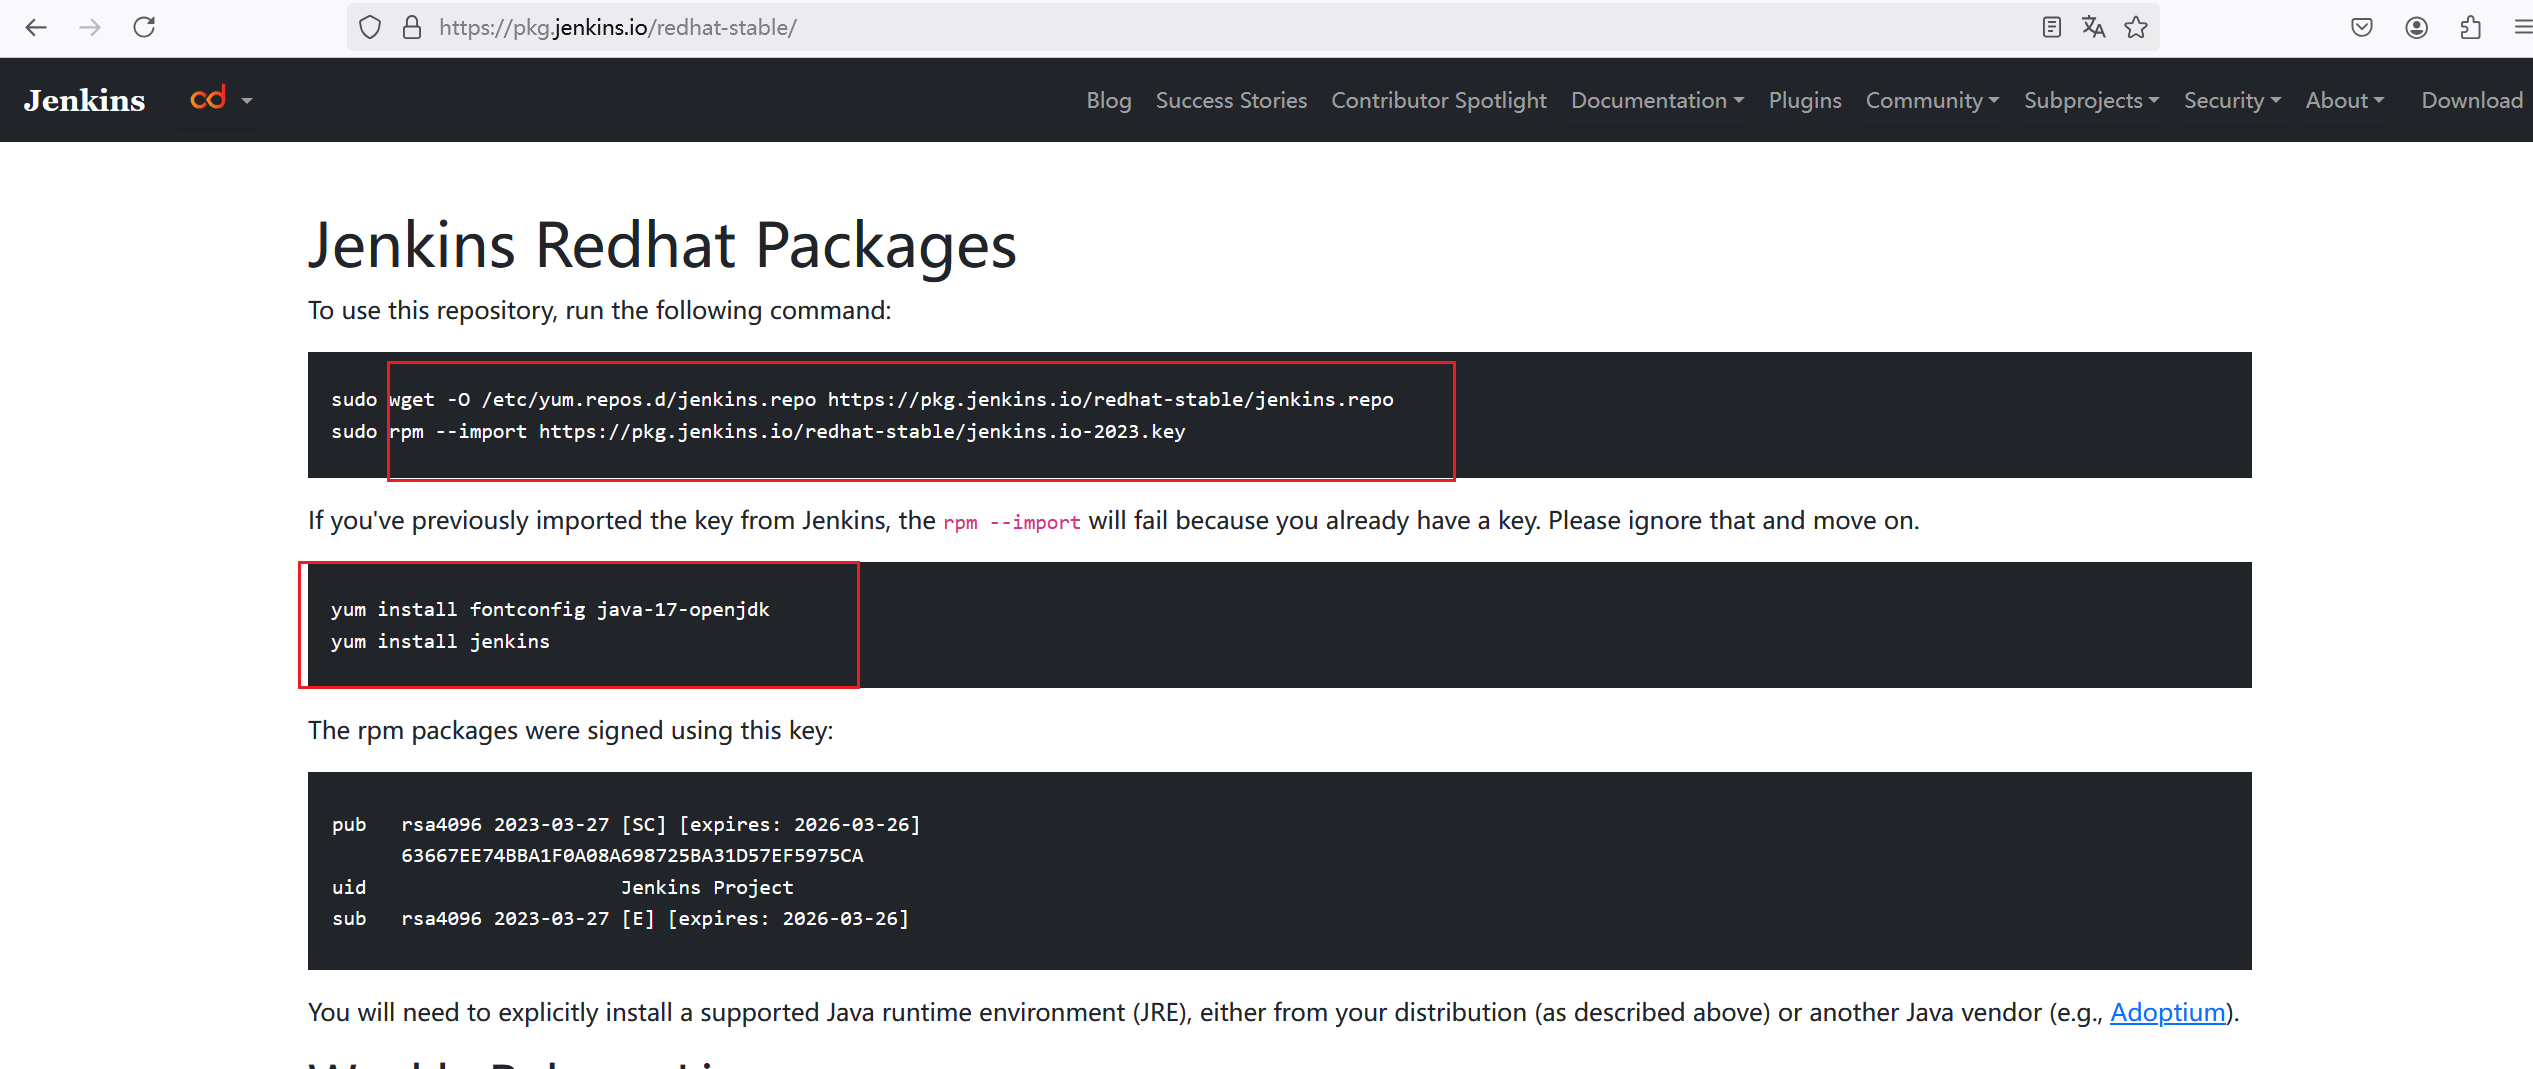2533x1069 pixels.
Task: Expand the CD Foundation dropdown arrow
Action: coord(247,101)
